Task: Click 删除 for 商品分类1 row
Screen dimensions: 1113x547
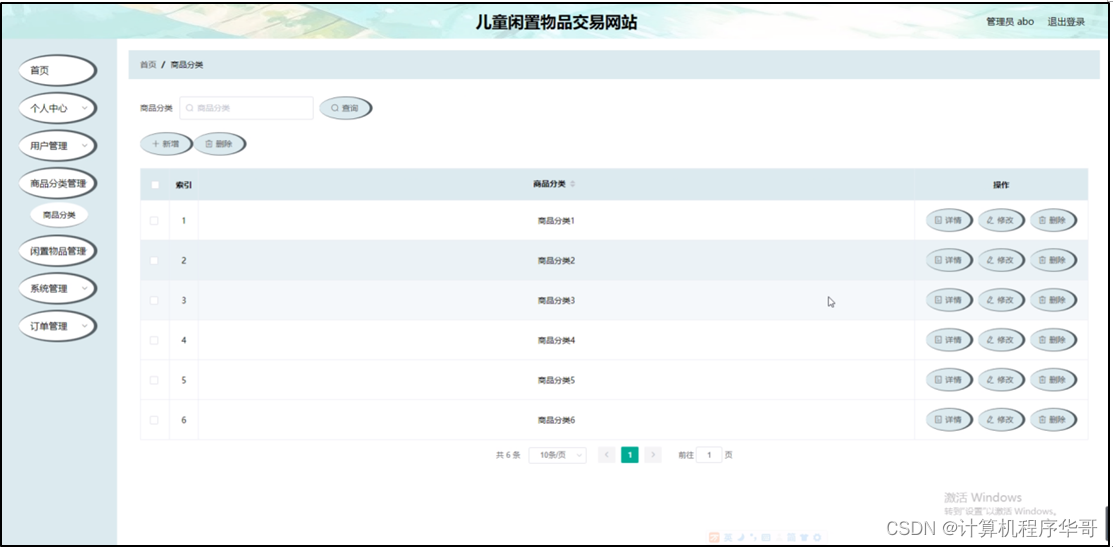Action: [1053, 221]
